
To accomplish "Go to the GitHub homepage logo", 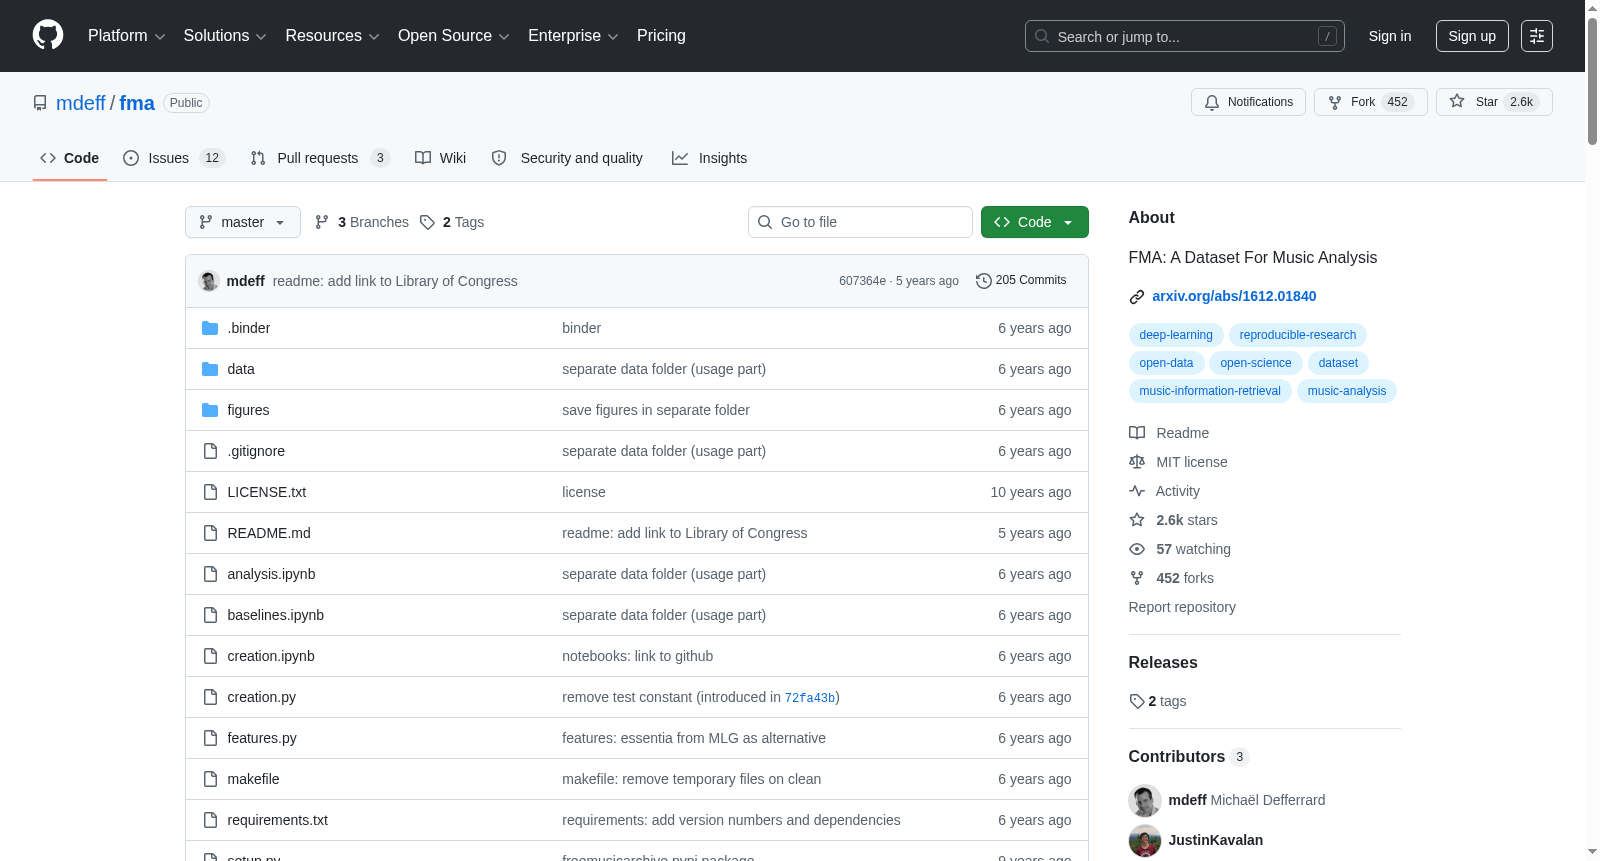I will pyautogui.click(x=48, y=36).
